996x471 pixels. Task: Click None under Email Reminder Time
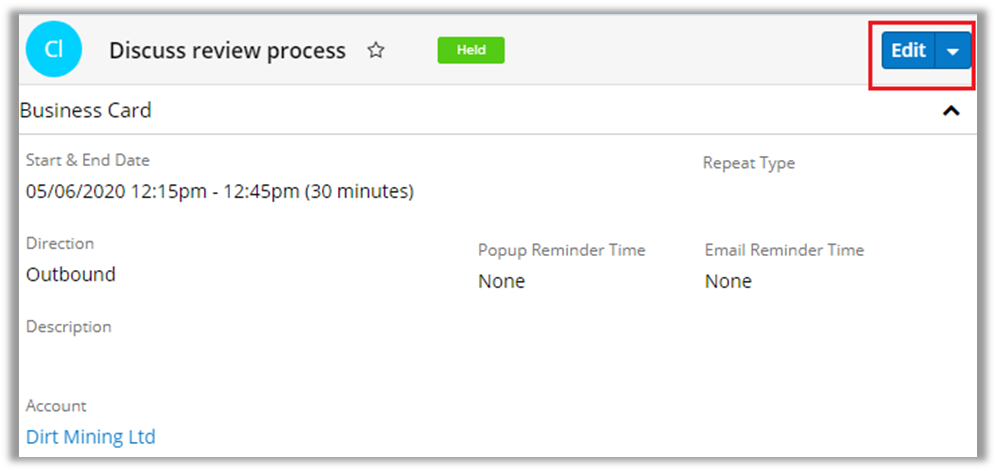tap(728, 281)
